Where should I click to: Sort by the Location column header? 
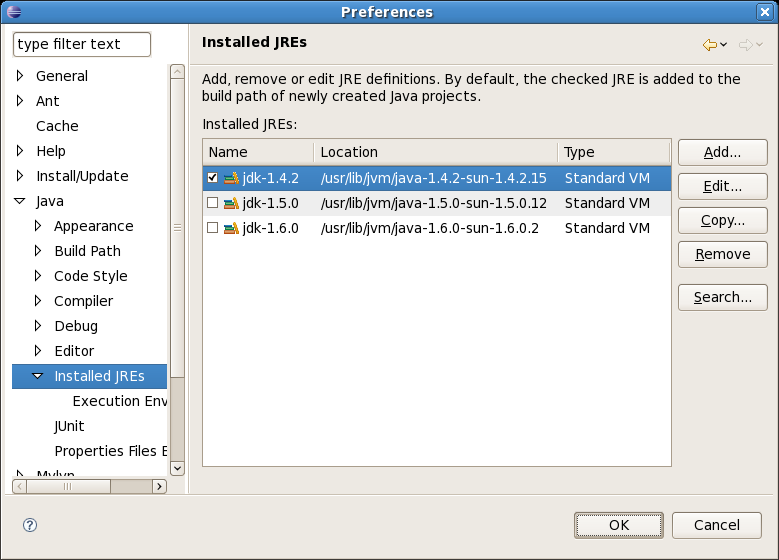click(x=435, y=152)
